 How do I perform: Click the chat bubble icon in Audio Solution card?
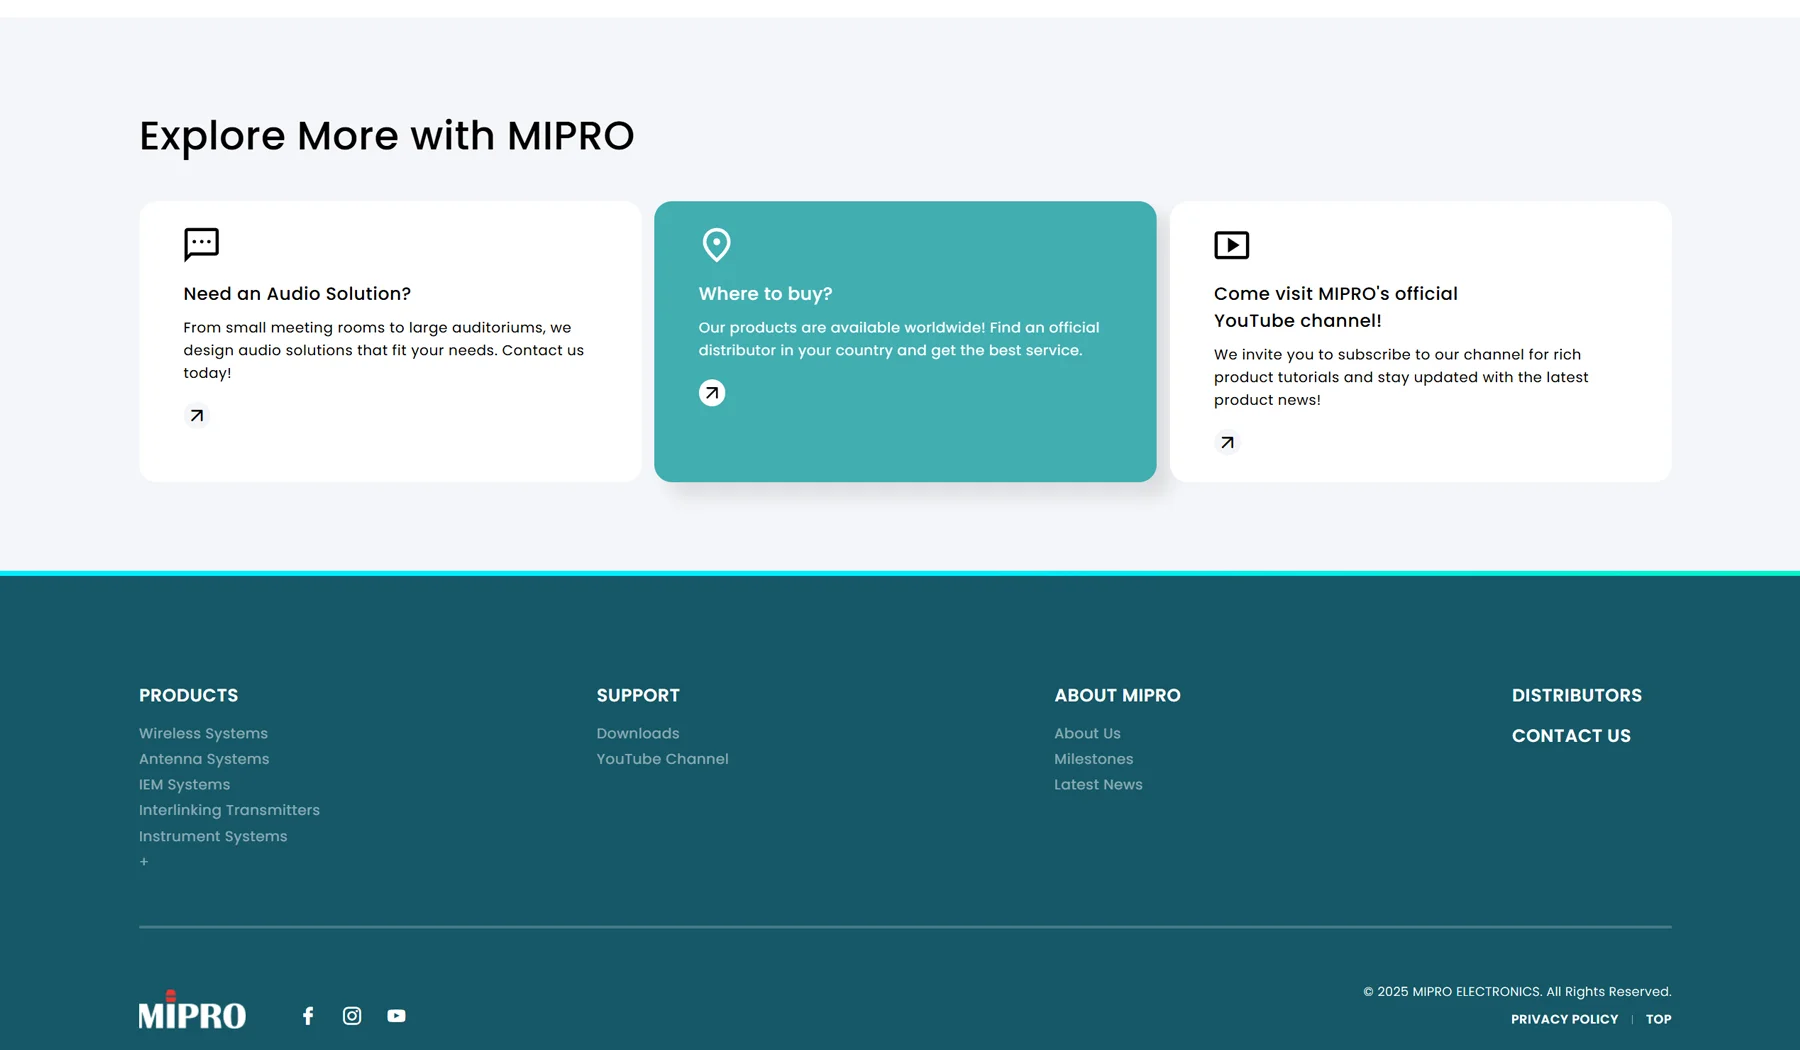click(x=201, y=244)
